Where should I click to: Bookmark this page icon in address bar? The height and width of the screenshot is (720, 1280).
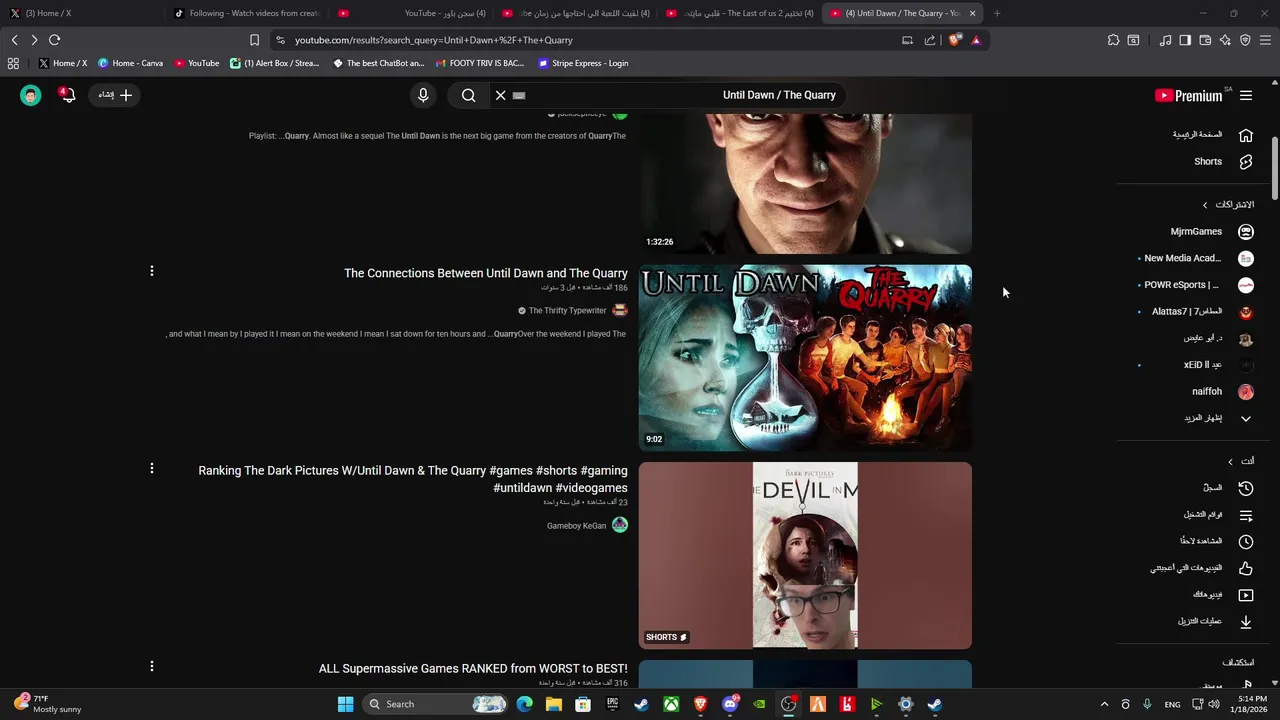[x=254, y=40]
